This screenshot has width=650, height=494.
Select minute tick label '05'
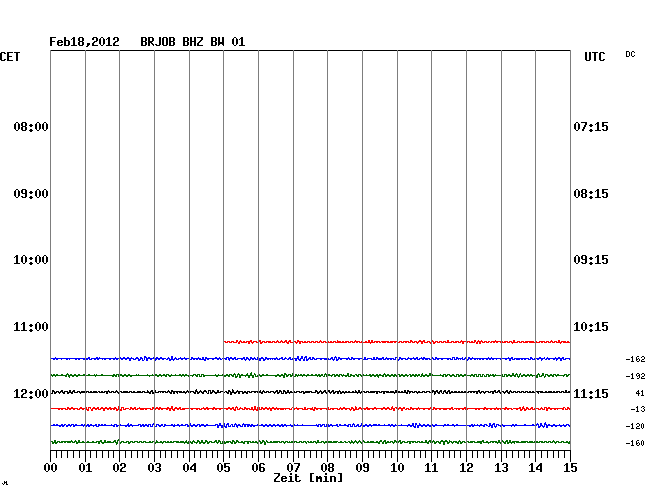[223, 468]
